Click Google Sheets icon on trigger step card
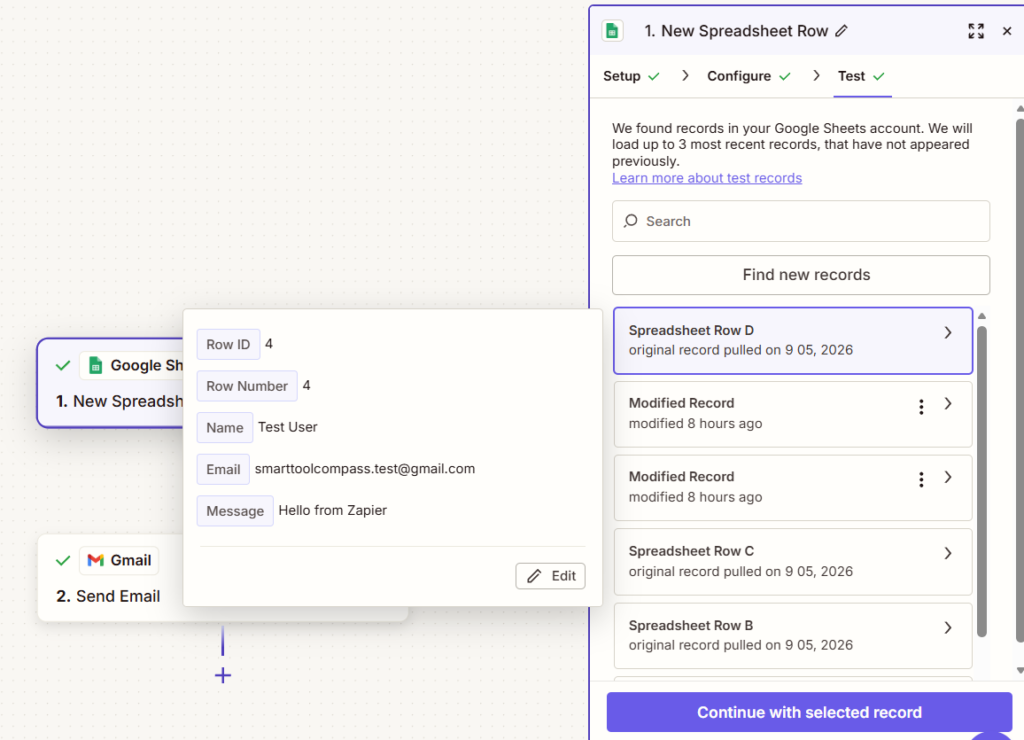Viewport: 1024px width, 740px height. click(95, 365)
